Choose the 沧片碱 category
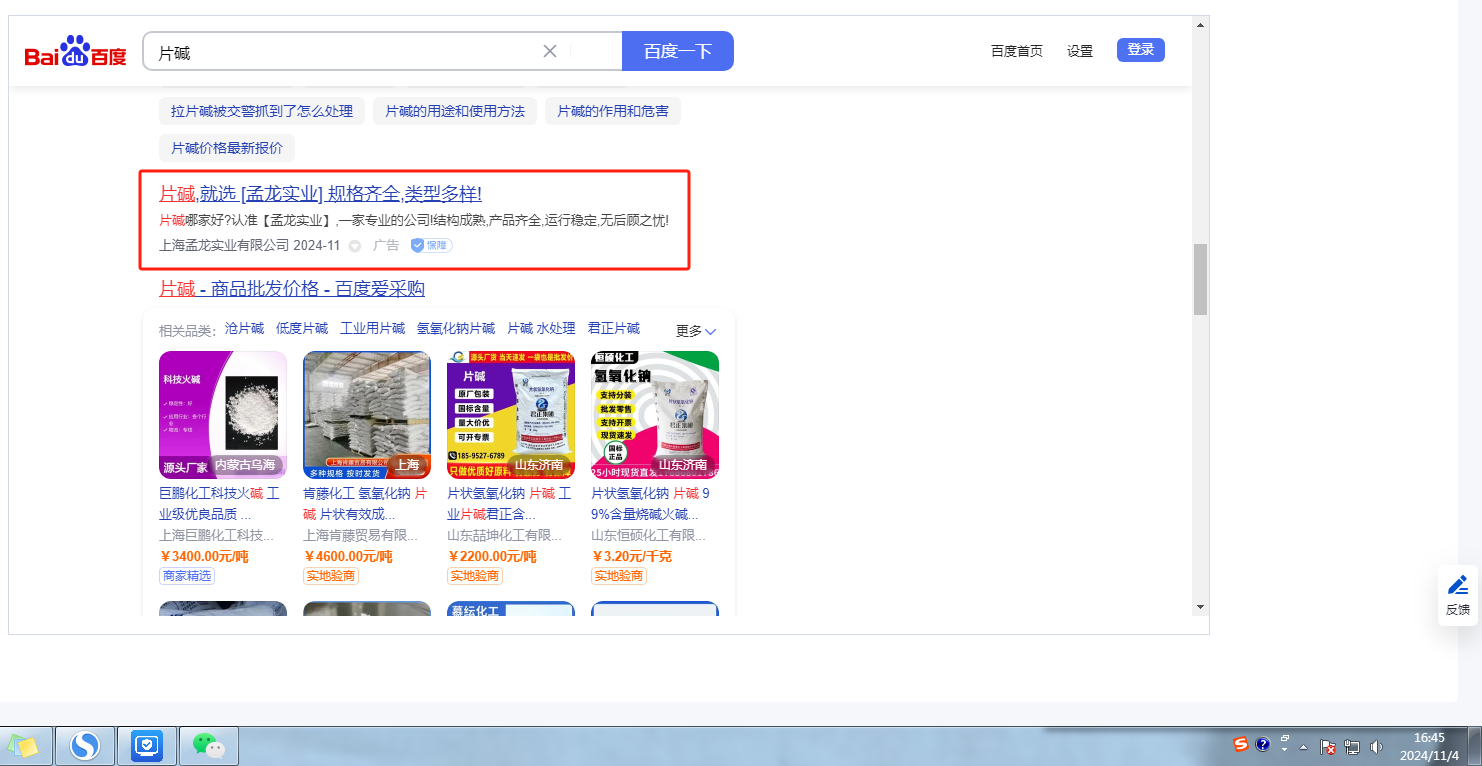Viewport: 1482px width, 766px height. pos(244,328)
